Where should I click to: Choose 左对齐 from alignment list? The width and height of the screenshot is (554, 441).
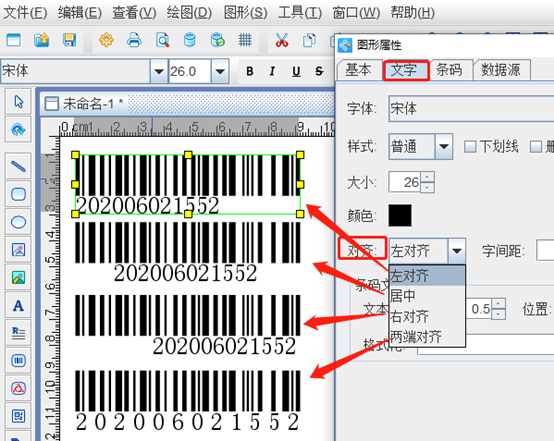427,276
